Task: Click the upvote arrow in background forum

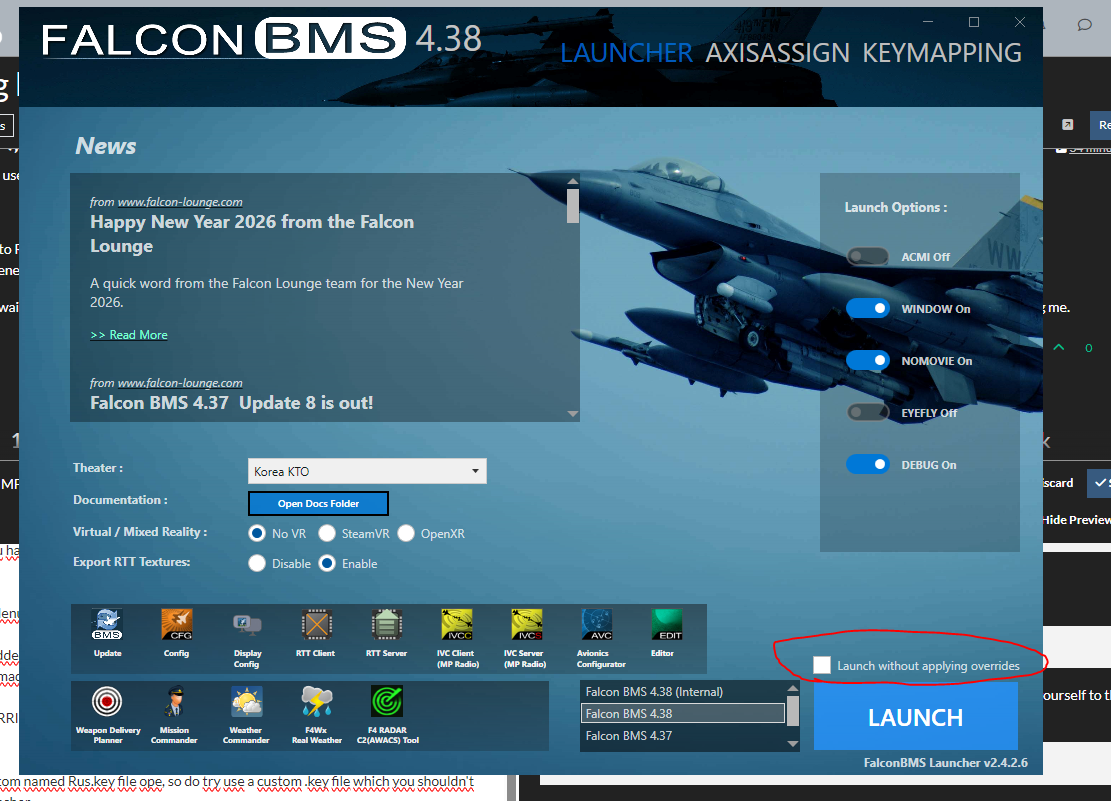Action: [x=1059, y=347]
